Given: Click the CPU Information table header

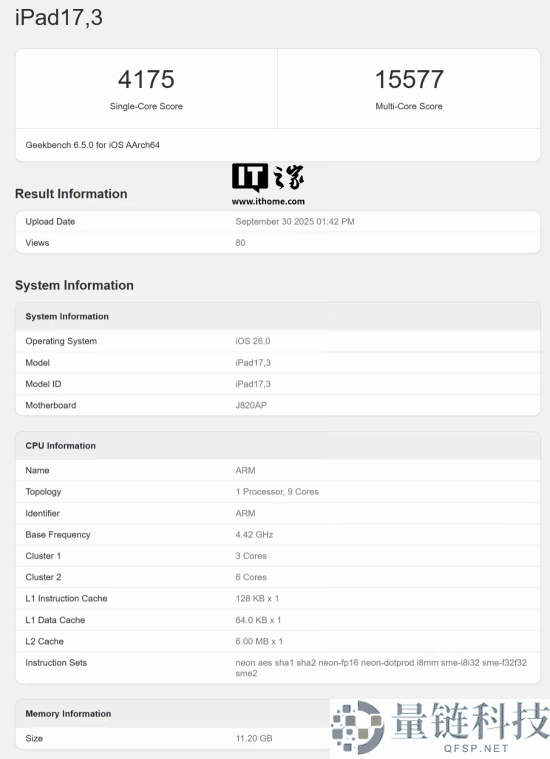Looking at the screenshot, I should [61, 446].
